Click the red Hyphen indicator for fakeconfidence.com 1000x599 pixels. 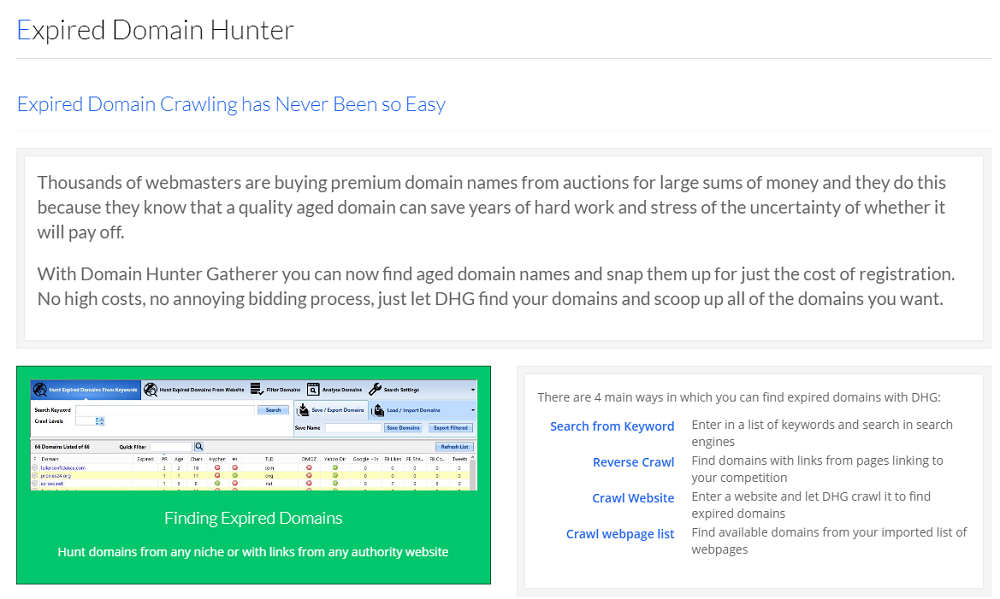217,468
